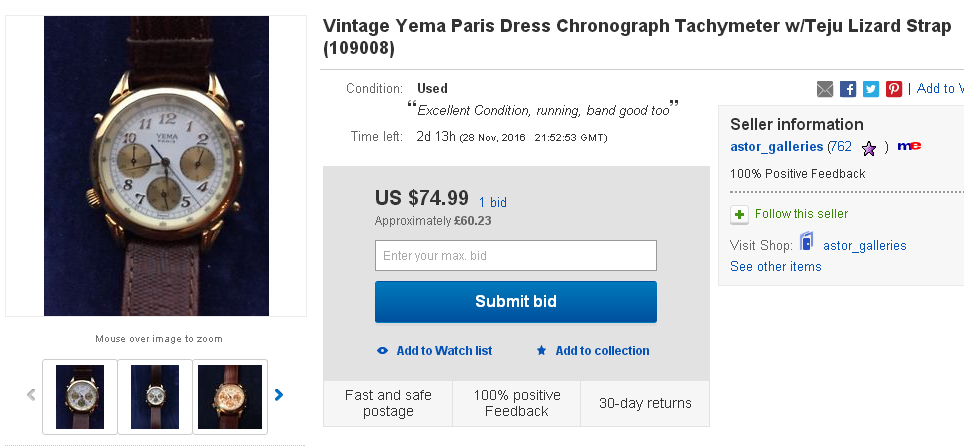Pin this listing on Pinterest
This screenshot has width=964, height=448.
(x=894, y=89)
